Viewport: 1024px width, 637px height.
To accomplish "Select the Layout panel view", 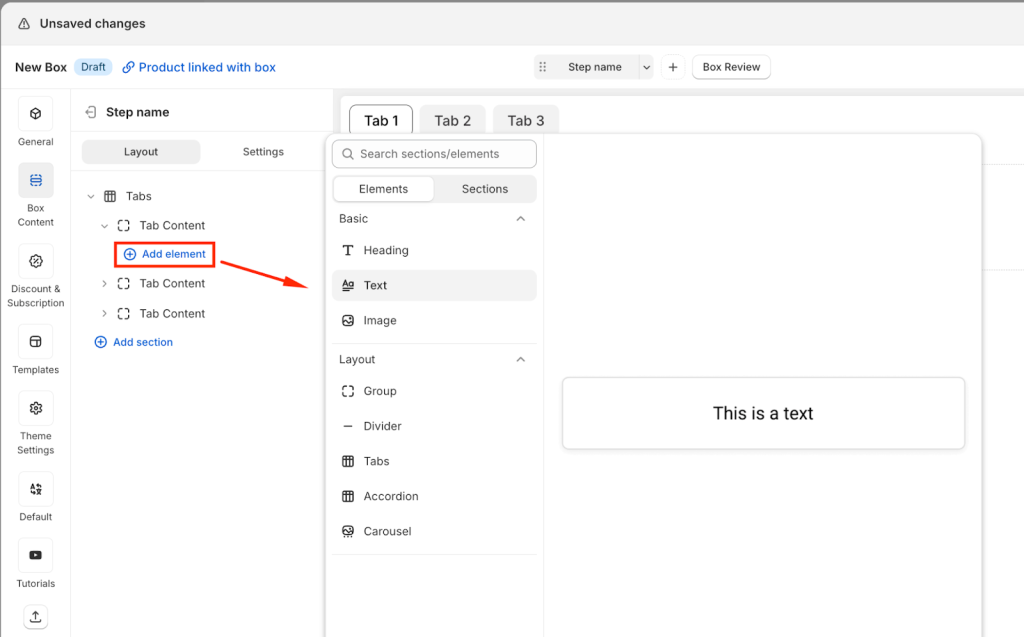I will pos(141,152).
